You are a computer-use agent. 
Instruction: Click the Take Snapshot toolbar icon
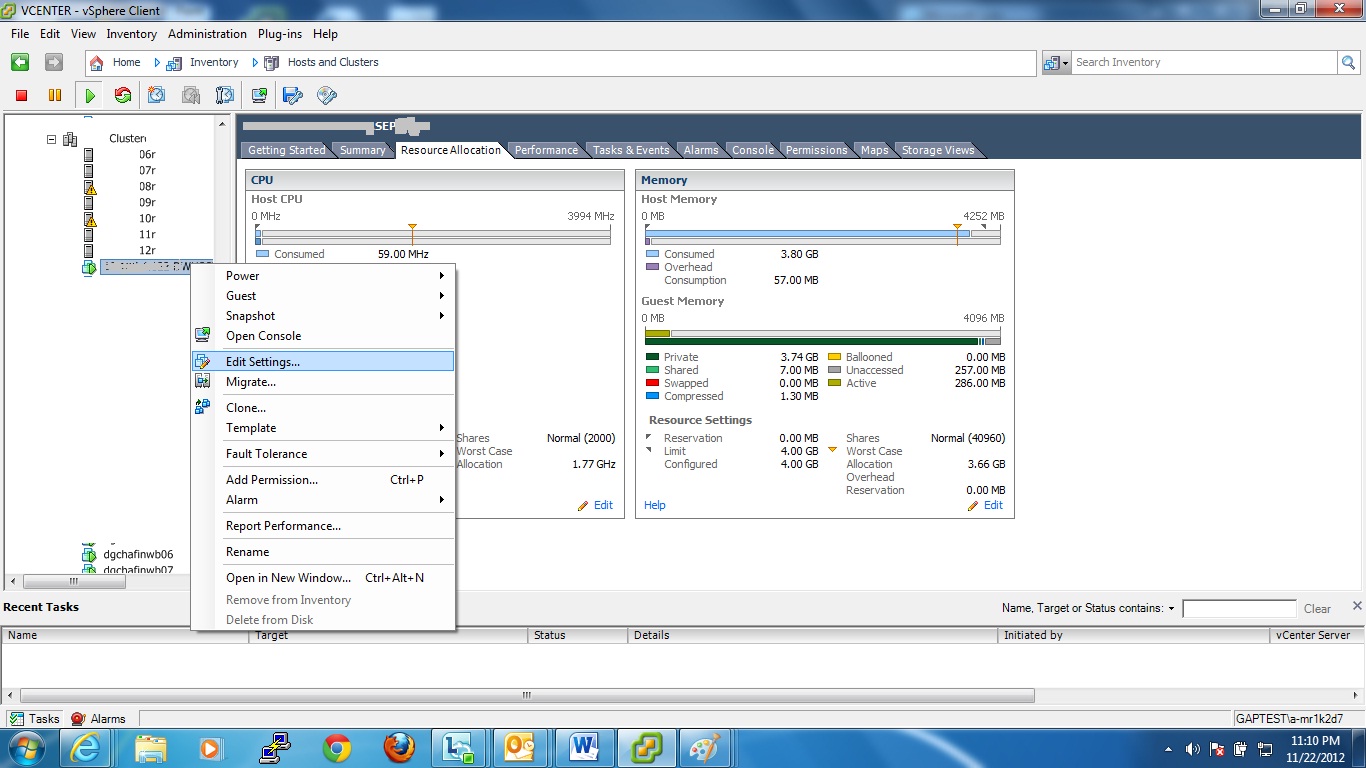pyautogui.click(x=156, y=95)
